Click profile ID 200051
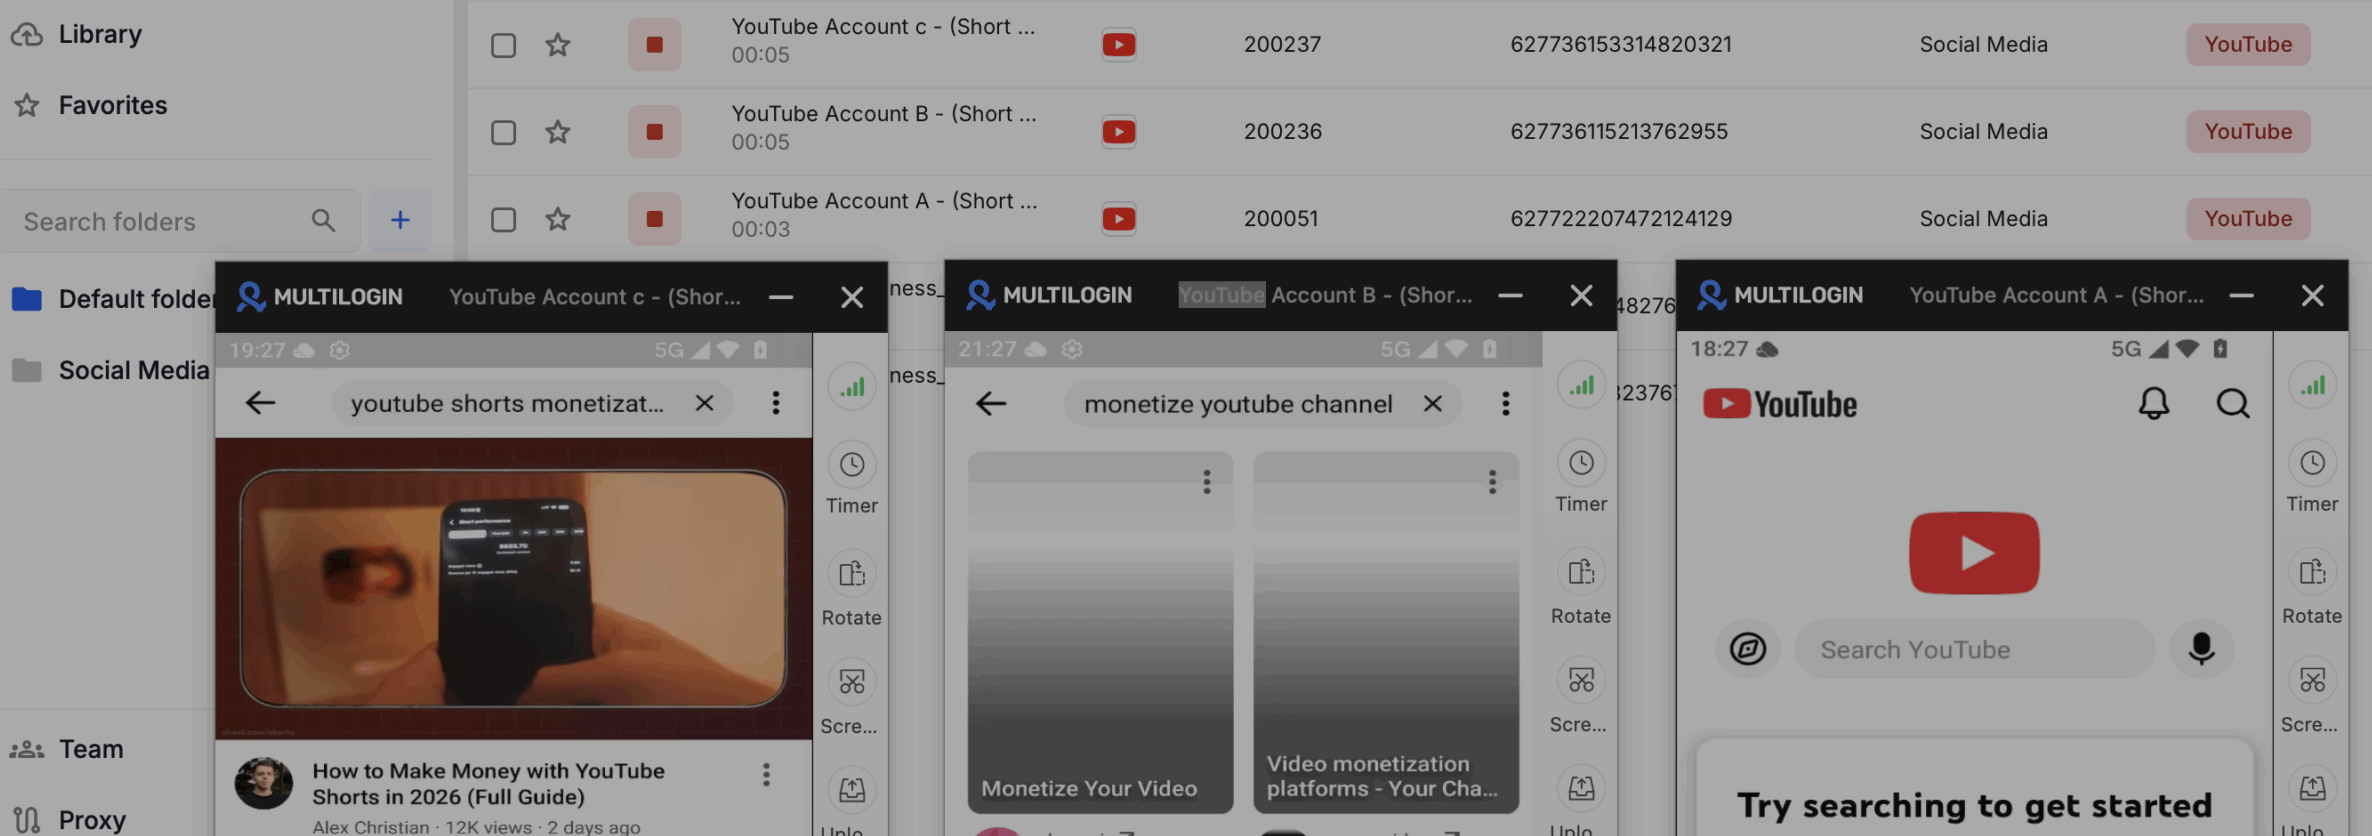Image resolution: width=2372 pixels, height=836 pixels. (x=1281, y=219)
